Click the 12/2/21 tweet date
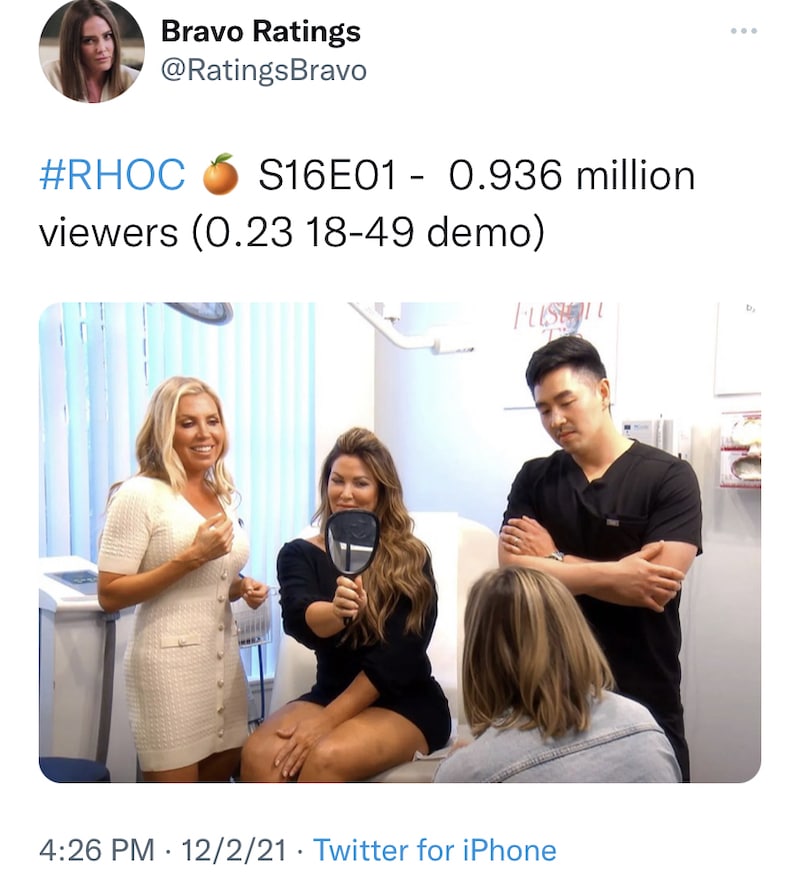This screenshot has height=878, width=800. [233, 850]
